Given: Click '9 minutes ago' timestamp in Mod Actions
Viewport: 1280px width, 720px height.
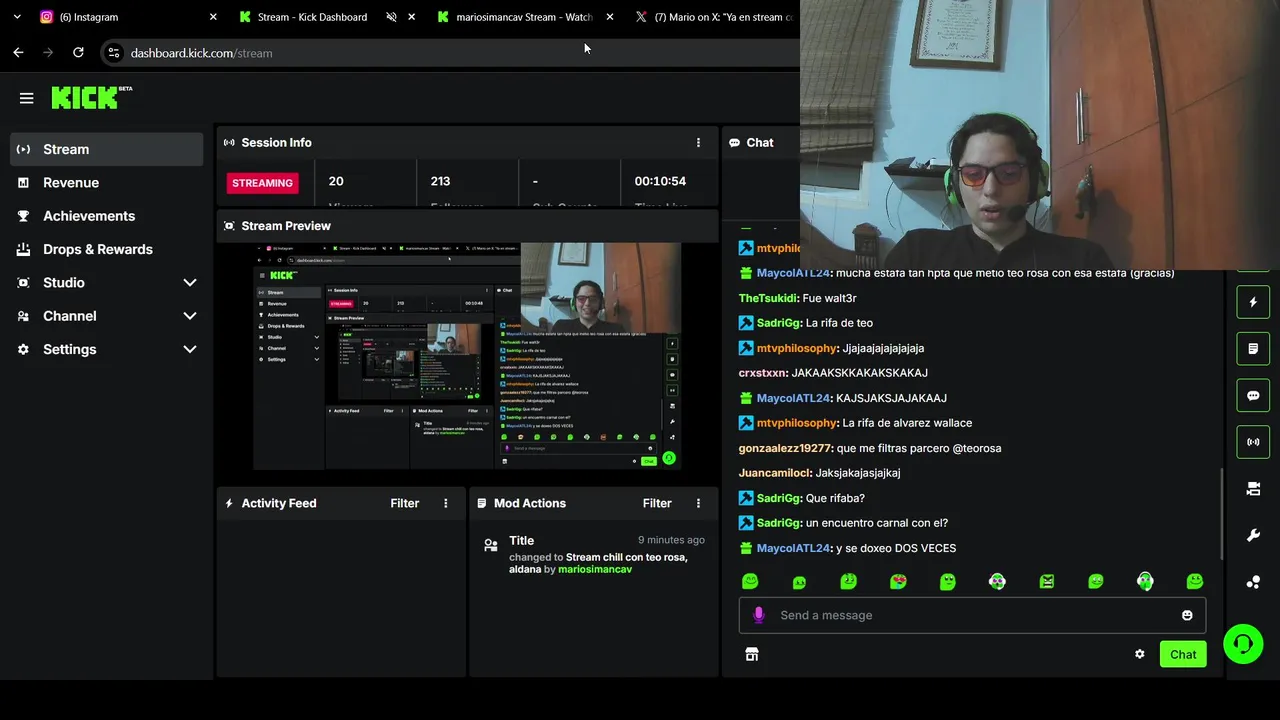Looking at the screenshot, I should 671,540.
